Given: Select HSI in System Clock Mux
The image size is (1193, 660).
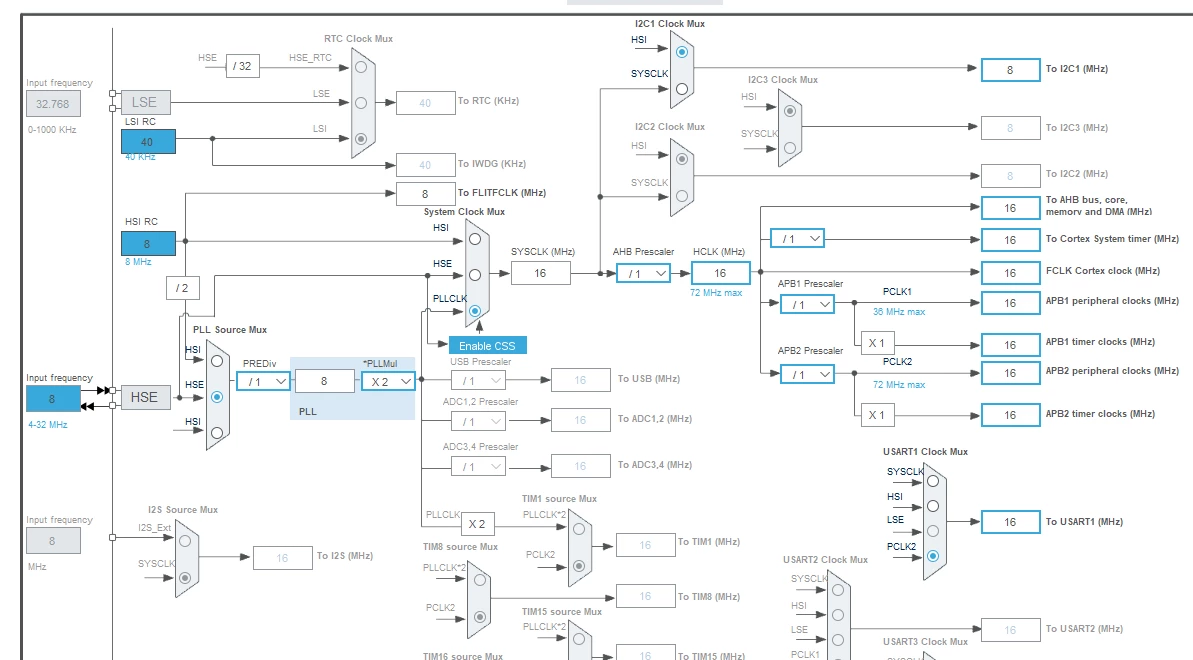Looking at the screenshot, I should 475,239.
